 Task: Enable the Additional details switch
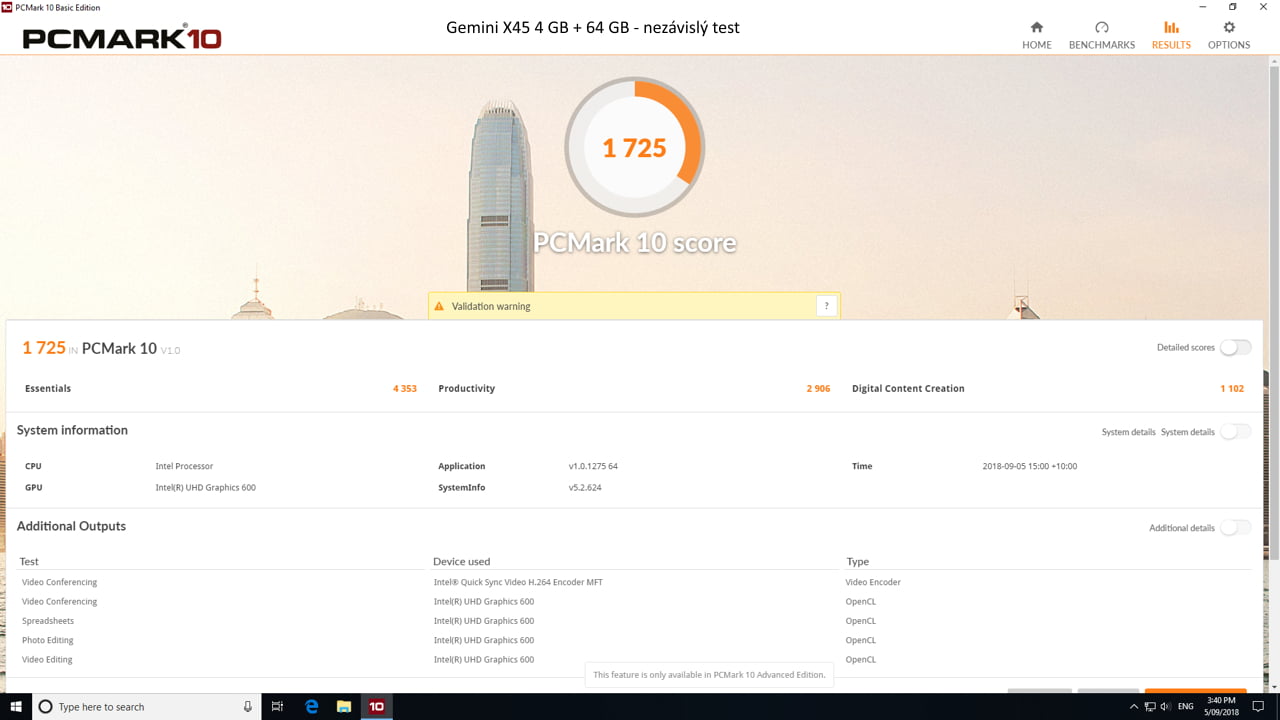1235,527
